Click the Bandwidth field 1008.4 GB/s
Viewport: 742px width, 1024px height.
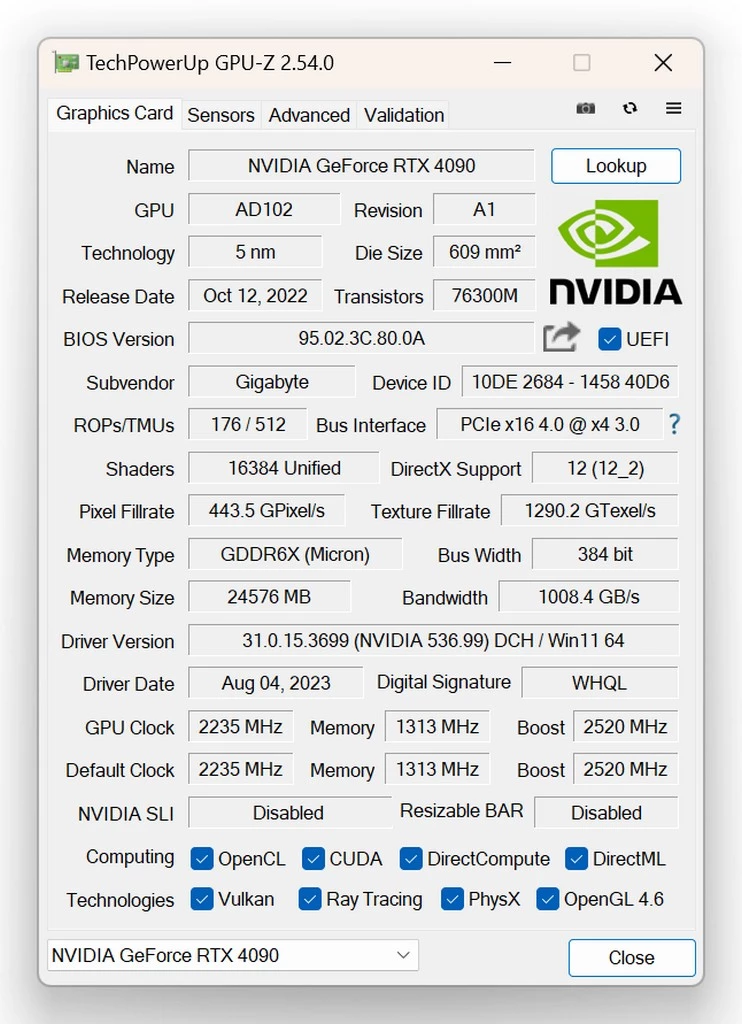pyautogui.click(x=589, y=597)
